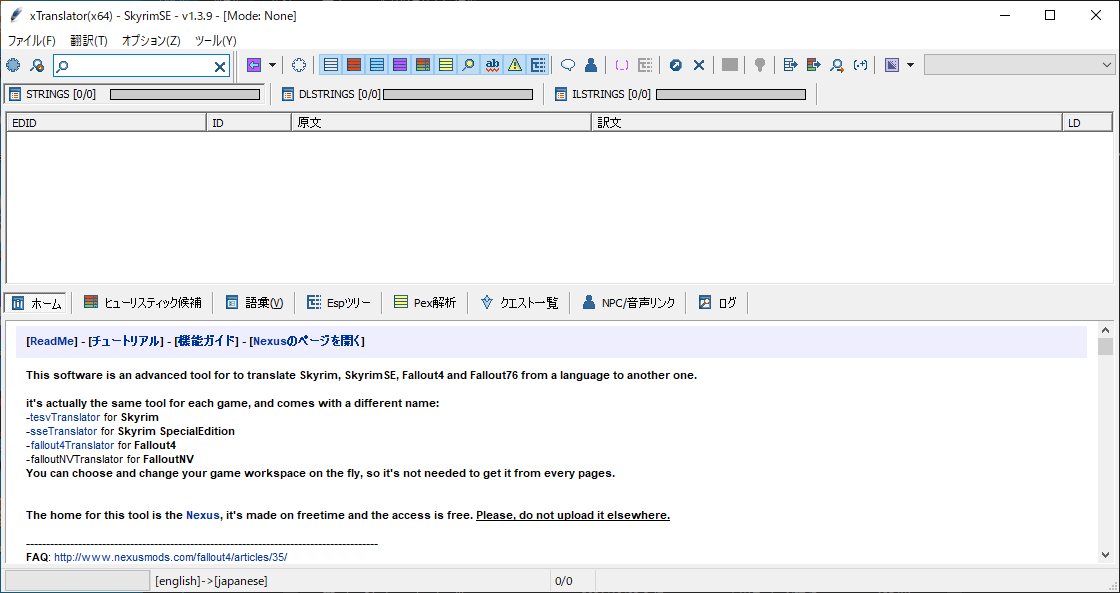The image size is (1120, 593).
Task: Toggle the yellow warning triangle filter
Action: pos(514,66)
